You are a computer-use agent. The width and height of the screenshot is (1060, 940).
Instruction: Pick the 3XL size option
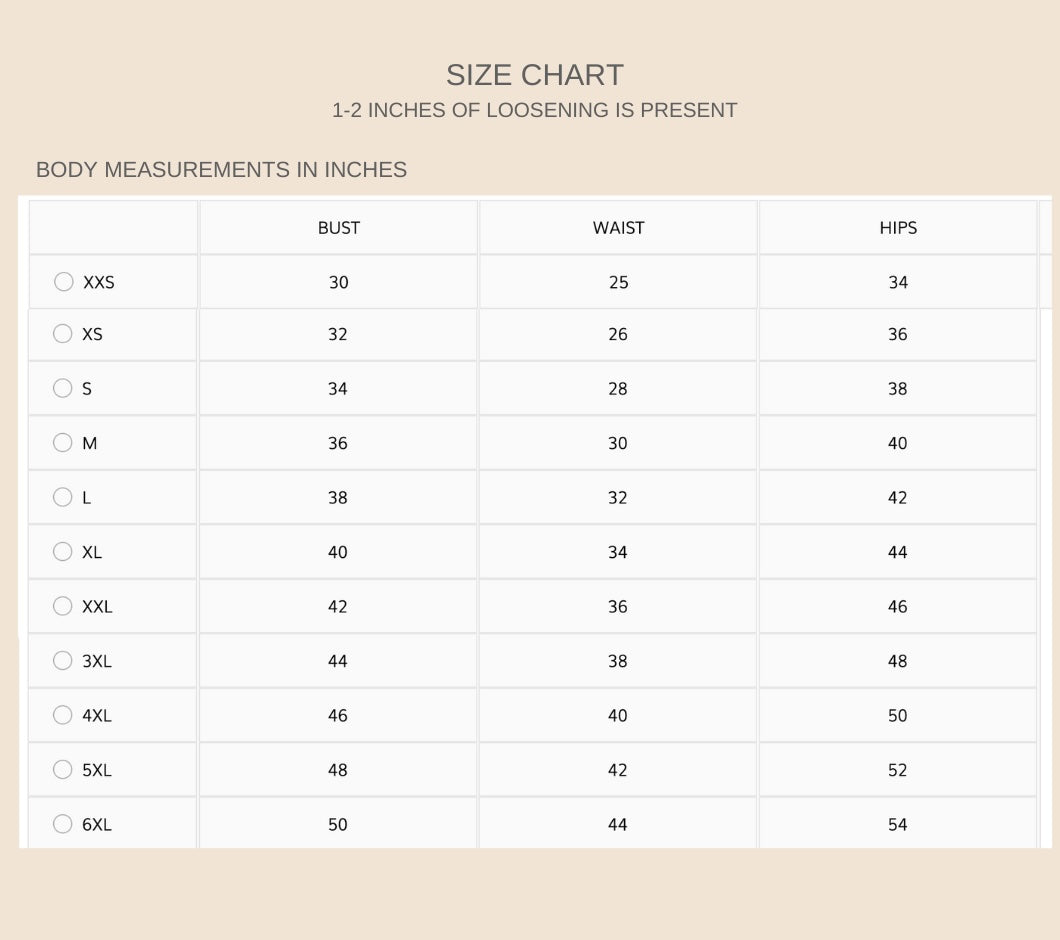coord(63,660)
